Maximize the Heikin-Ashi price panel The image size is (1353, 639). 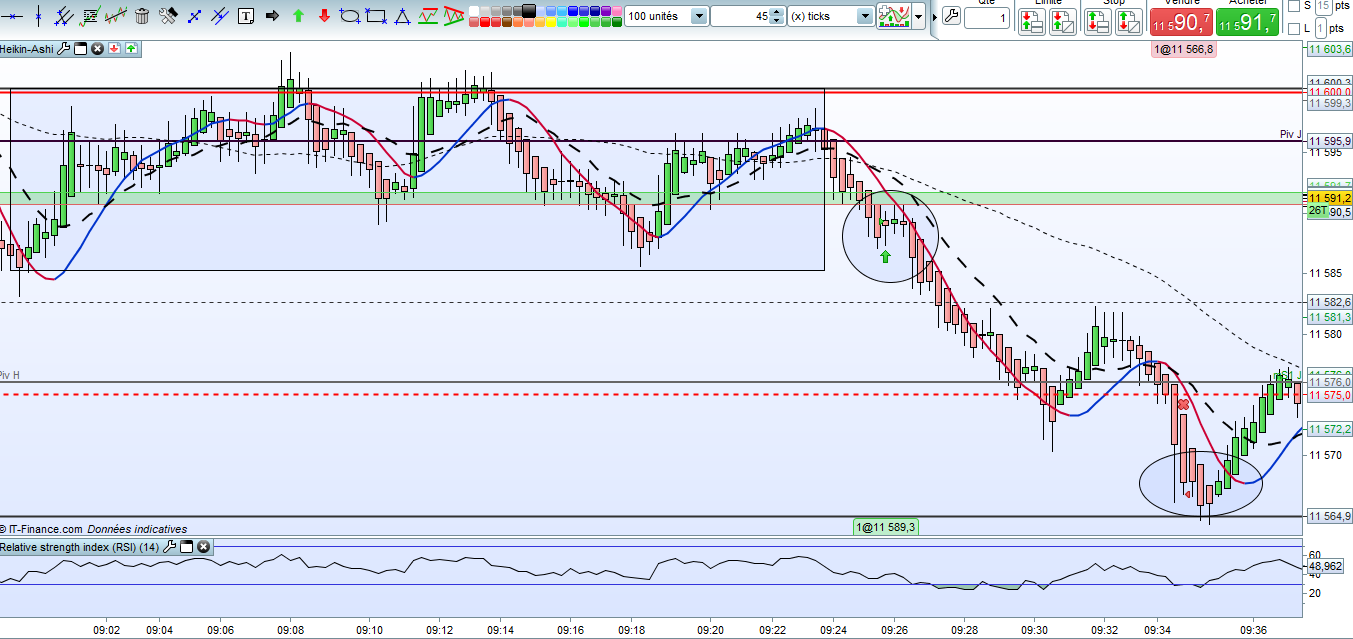point(80,48)
